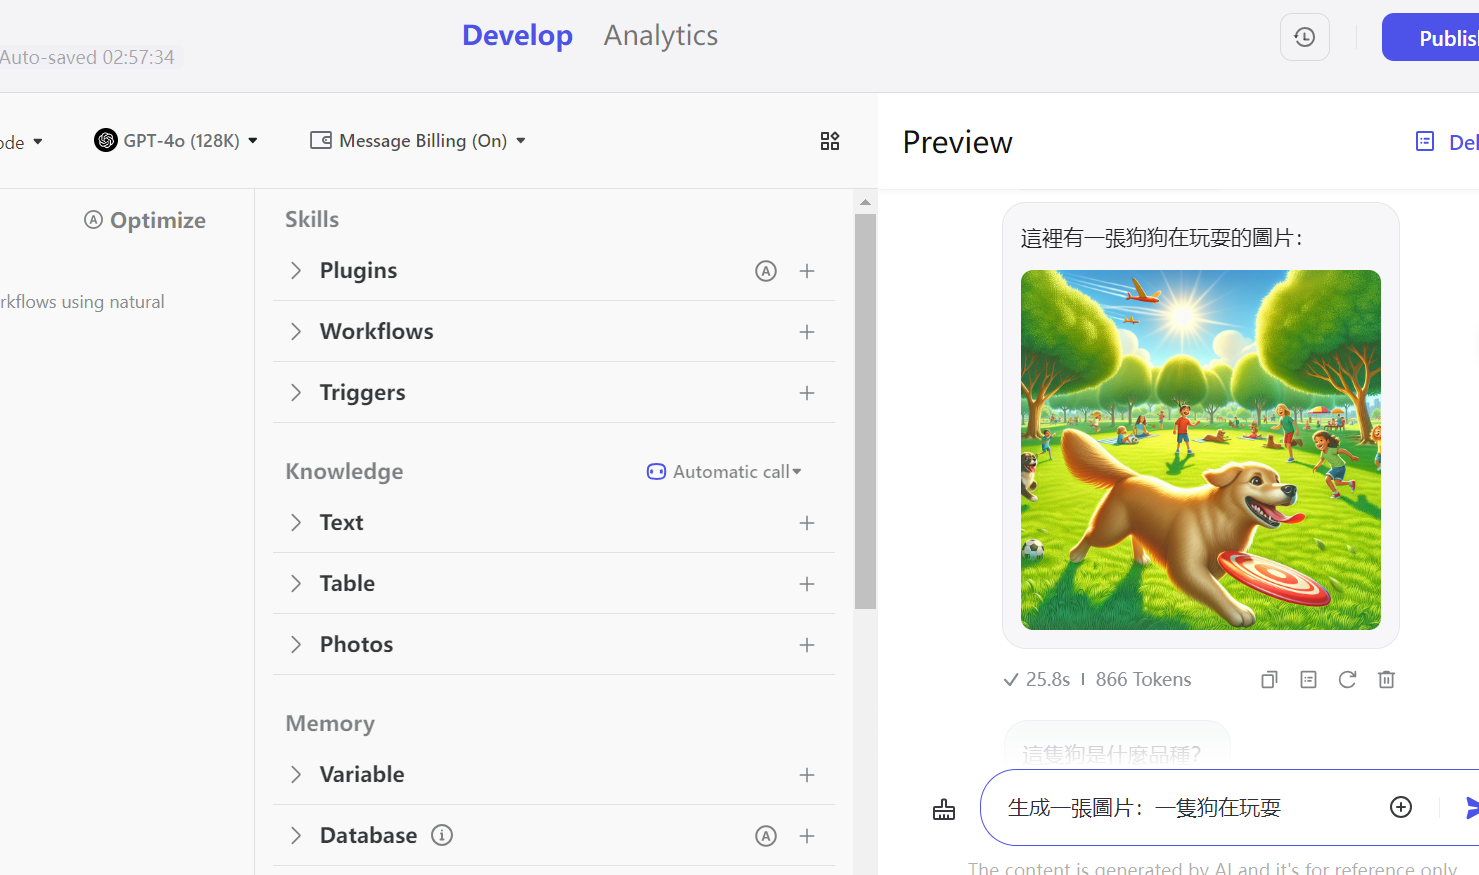Image resolution: width=1479 pixels, height=875 pixels.
Task: Click auto-add icon in Plugins row
Action: click(766, 271)
